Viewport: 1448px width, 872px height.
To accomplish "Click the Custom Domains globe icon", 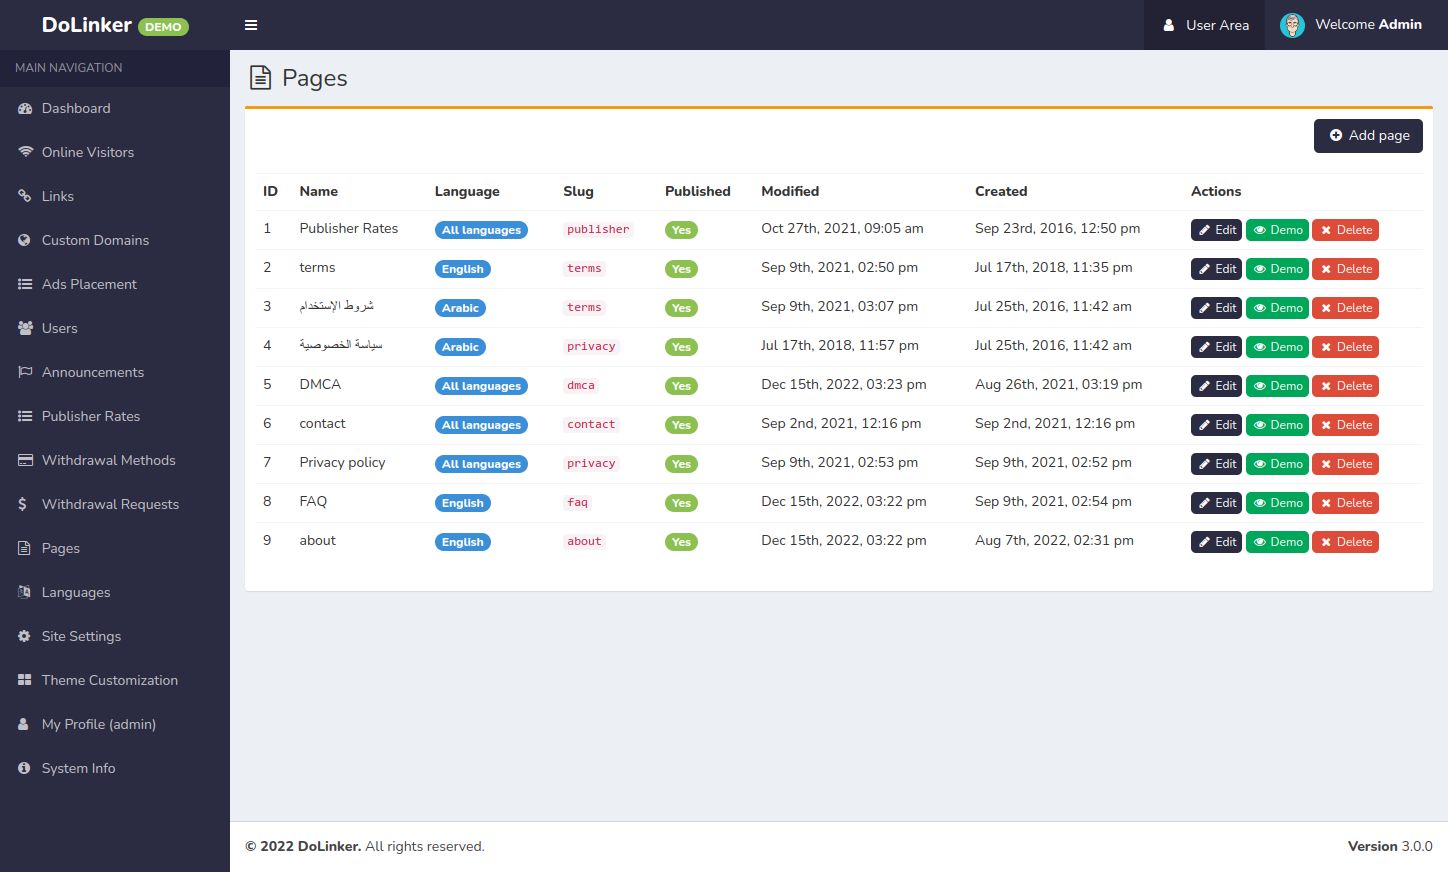I will click(x=25, y=240).
